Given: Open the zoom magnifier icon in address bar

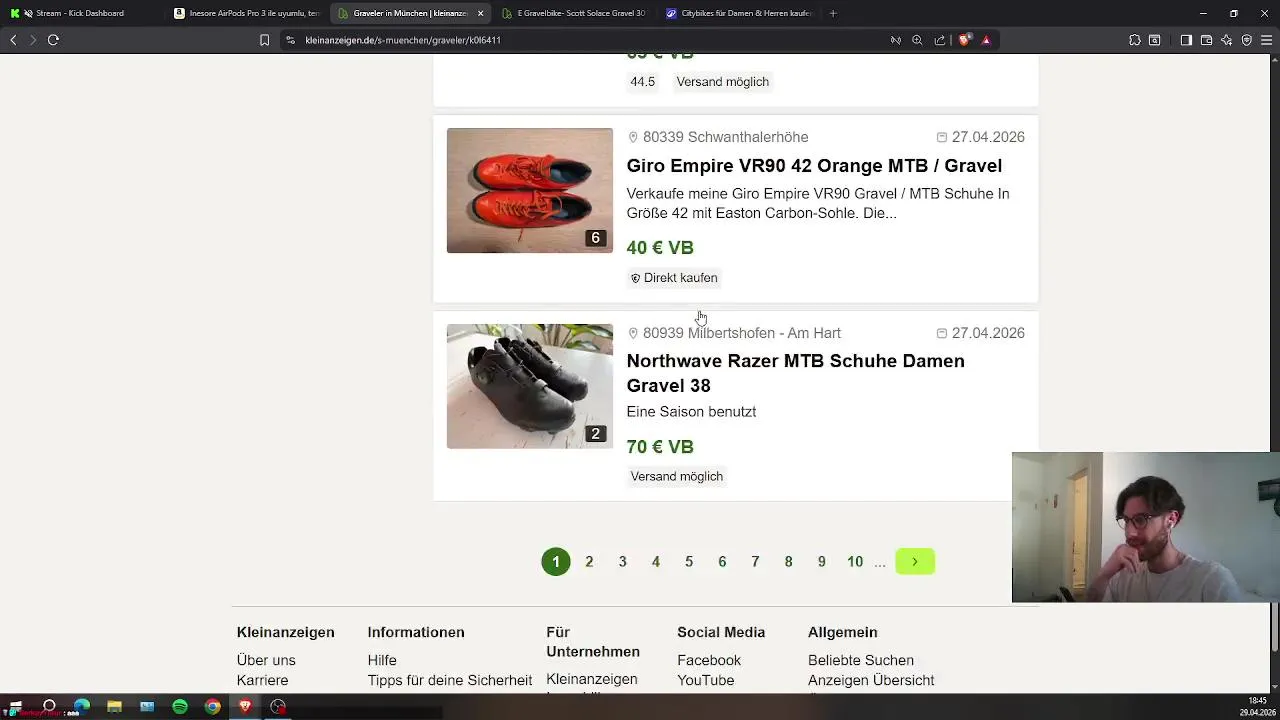Looking at the screenshot, I should point(917,40).
